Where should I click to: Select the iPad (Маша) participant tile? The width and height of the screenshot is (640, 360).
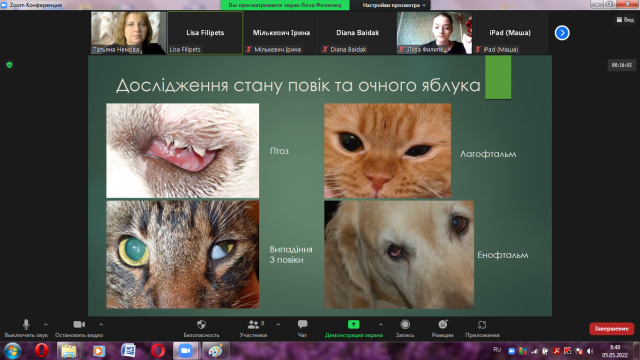pos(510,33)
